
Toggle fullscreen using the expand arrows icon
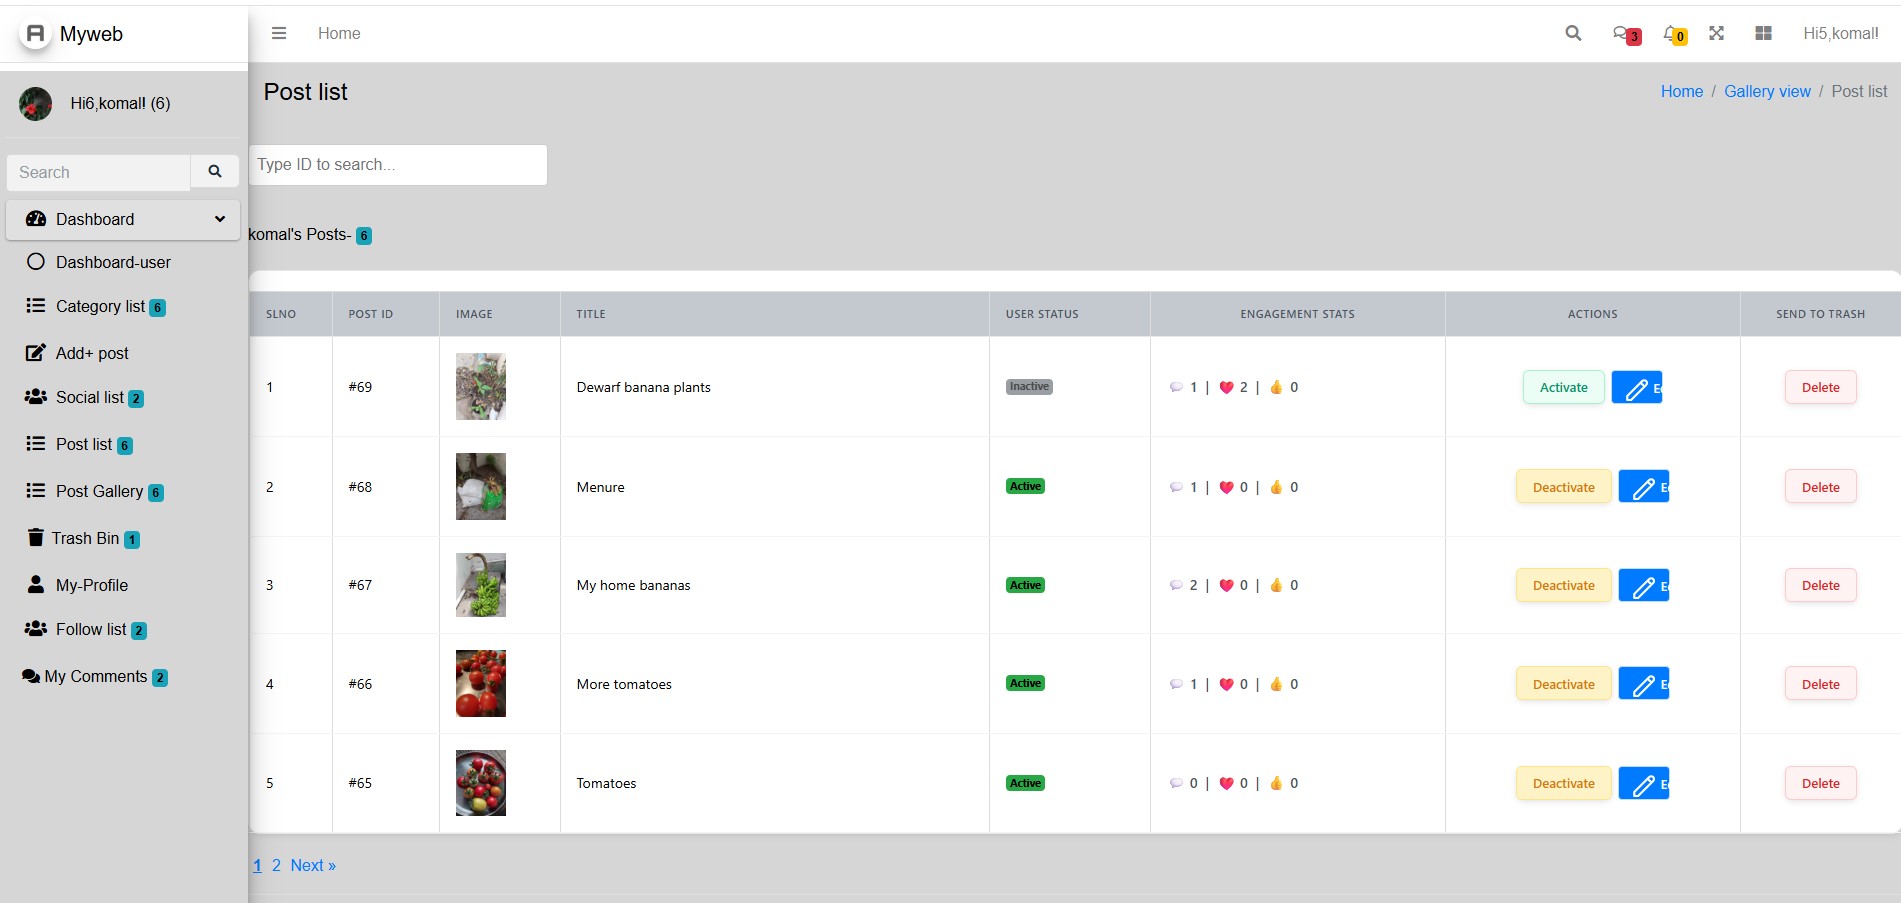[x=1716, y=33]
